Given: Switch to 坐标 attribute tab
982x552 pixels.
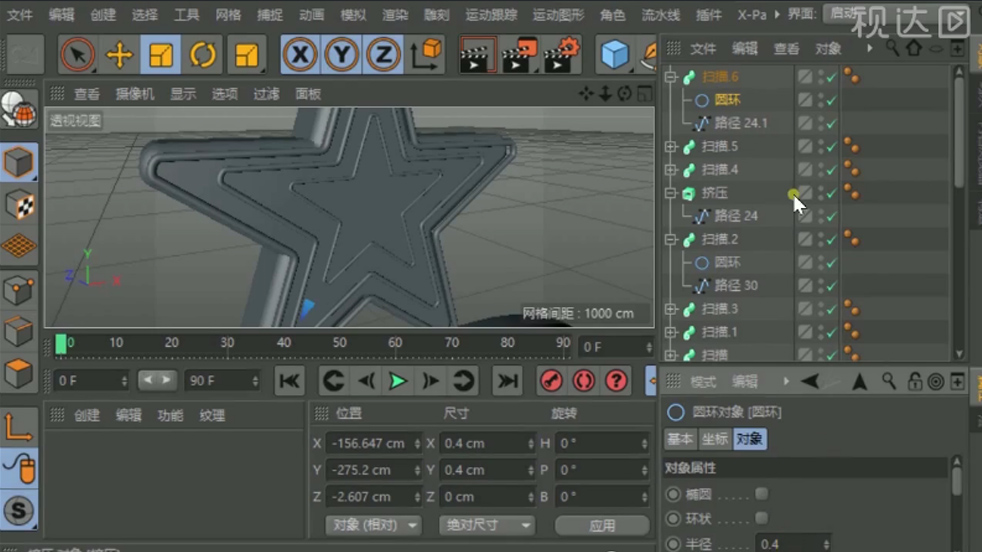Looking at the screenshot, I should [714, 439].
